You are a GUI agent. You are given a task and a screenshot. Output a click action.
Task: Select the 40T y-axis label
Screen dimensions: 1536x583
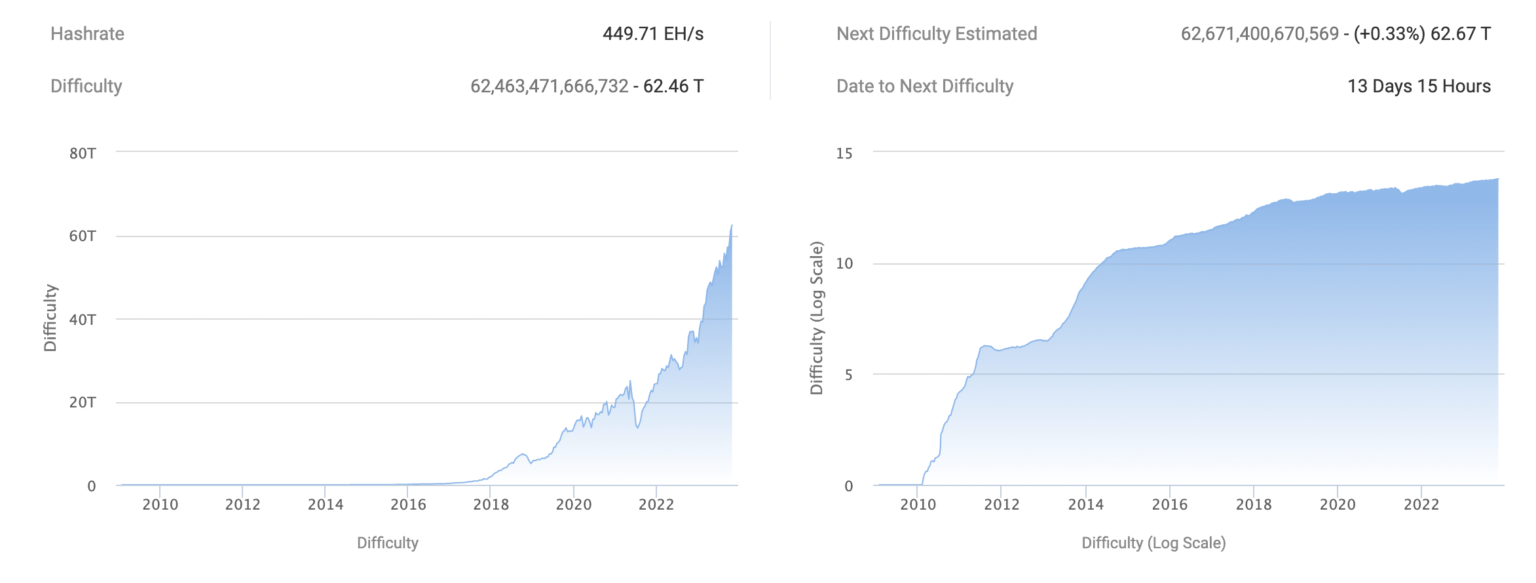pyautogui.click(x=83, y=319)
